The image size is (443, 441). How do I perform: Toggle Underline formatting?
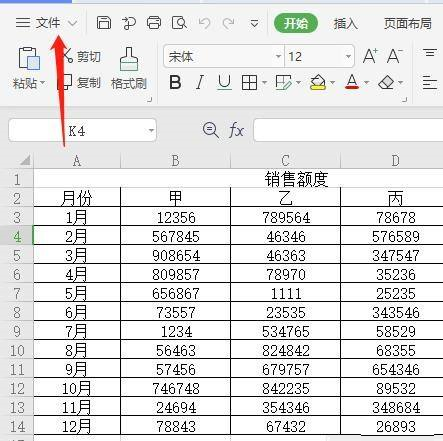coord(224,82)
